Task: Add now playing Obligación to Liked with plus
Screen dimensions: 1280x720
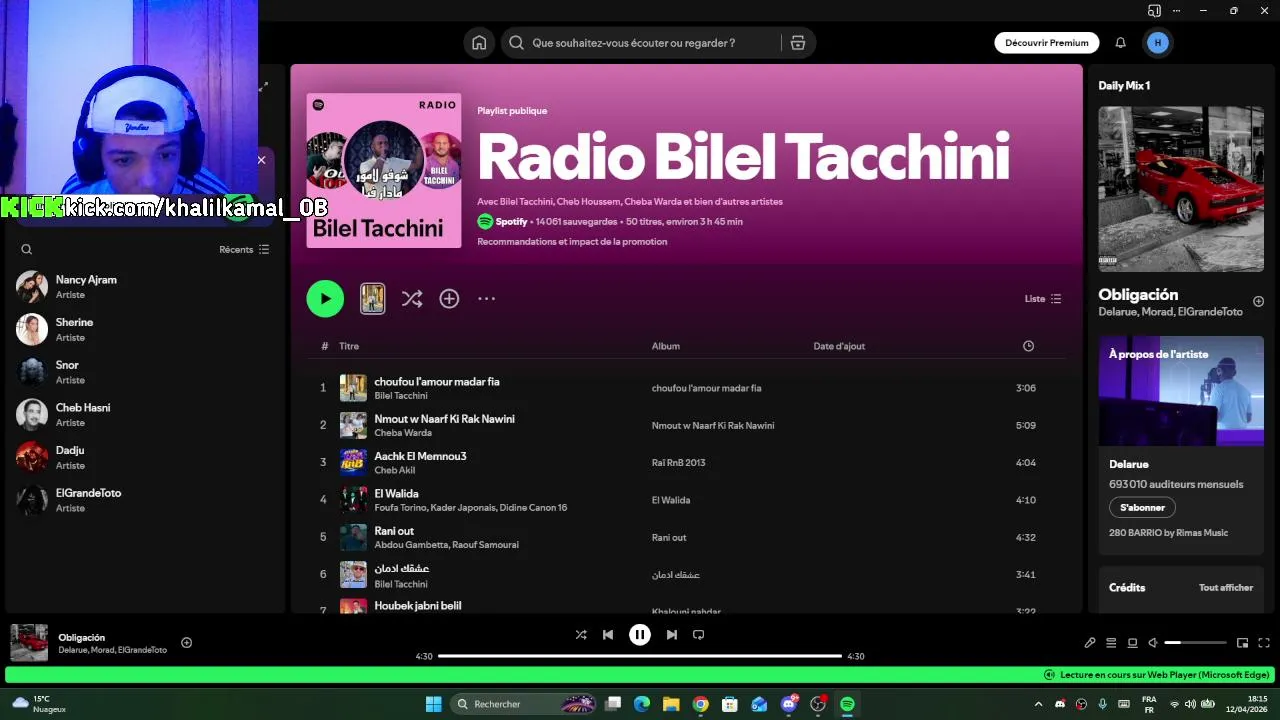Action: 186,643
